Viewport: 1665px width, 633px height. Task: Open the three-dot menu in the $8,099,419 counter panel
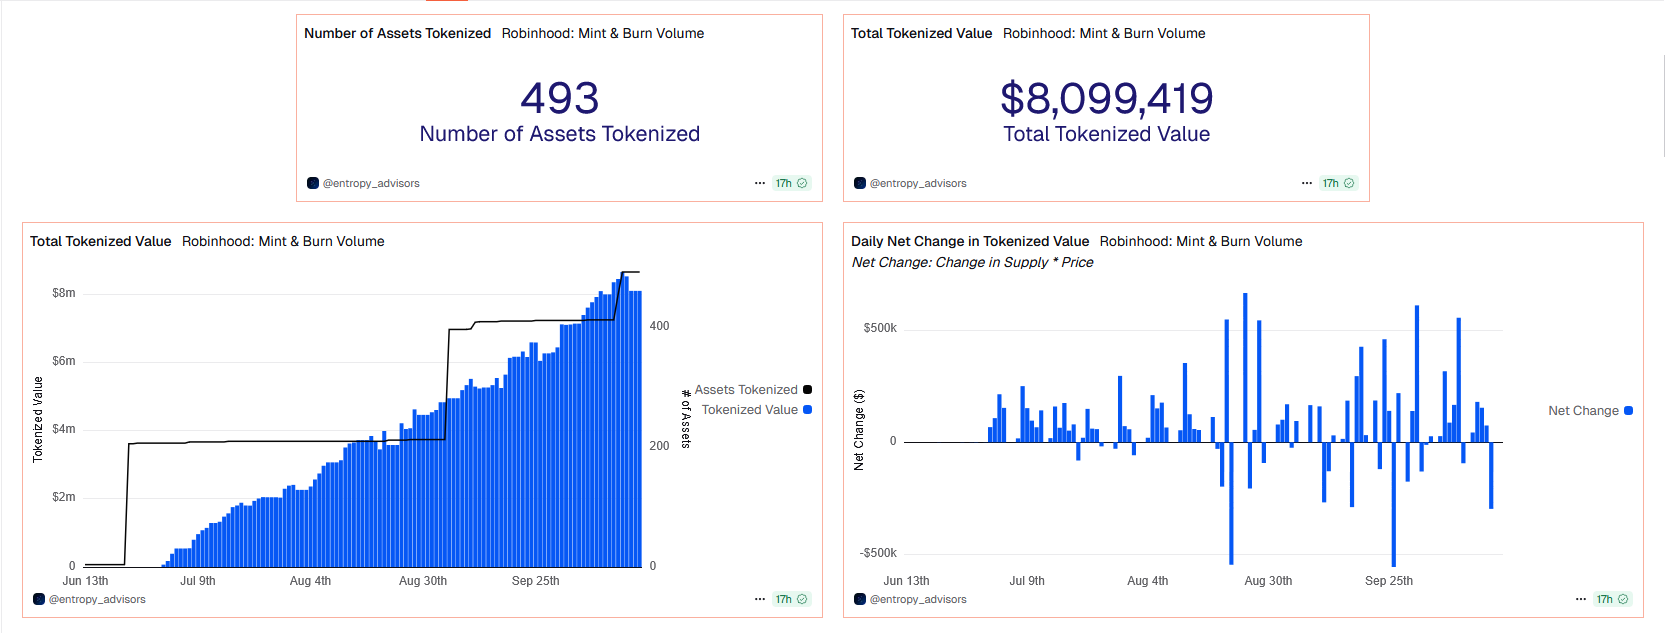1307,183
